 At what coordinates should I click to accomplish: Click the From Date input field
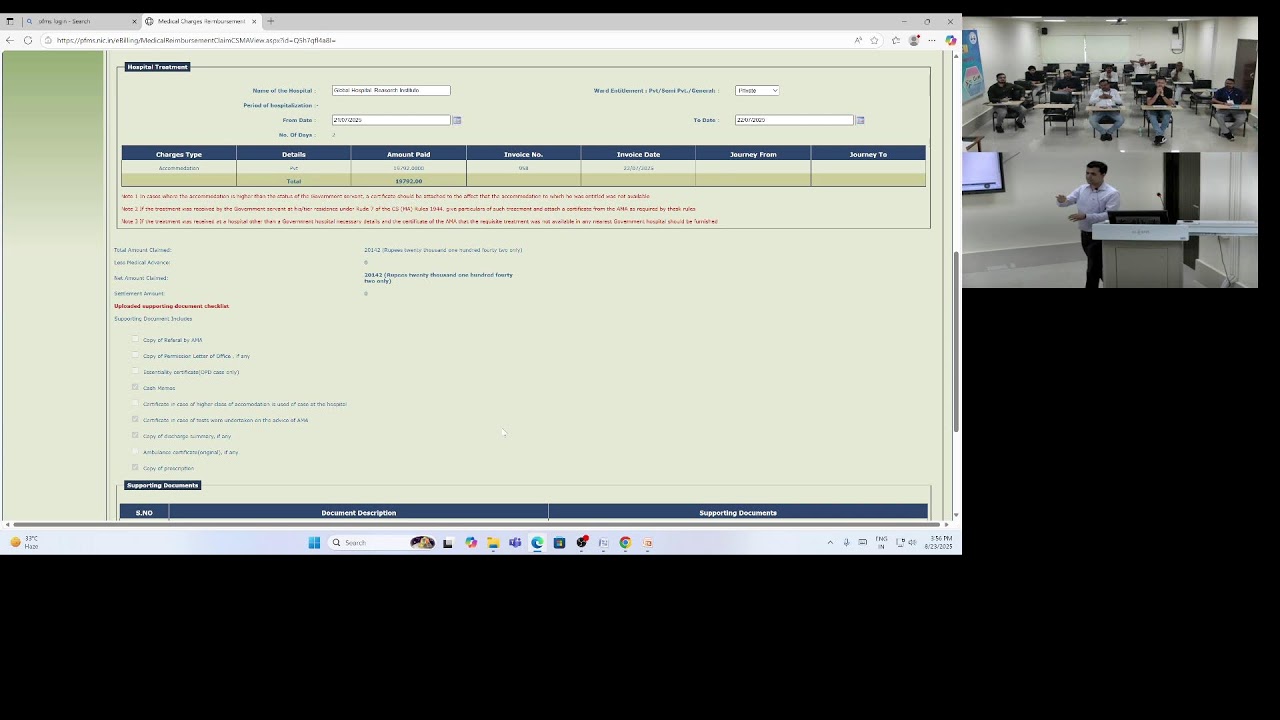(391, 120)
